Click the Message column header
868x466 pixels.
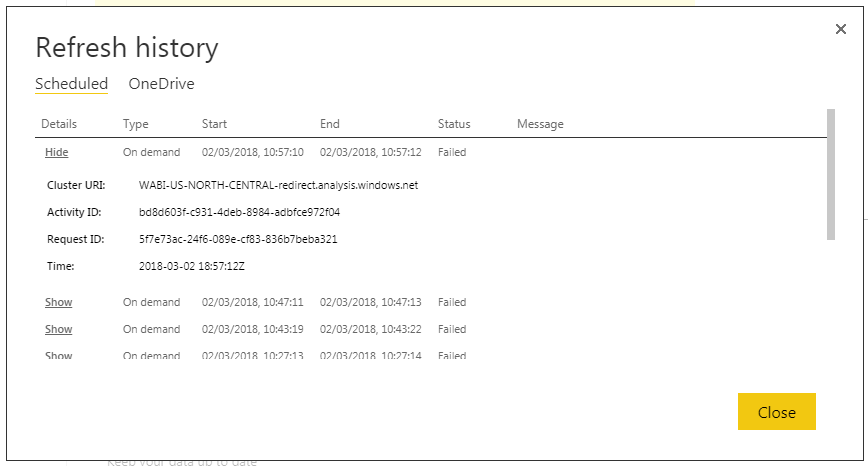click(540, 124)
